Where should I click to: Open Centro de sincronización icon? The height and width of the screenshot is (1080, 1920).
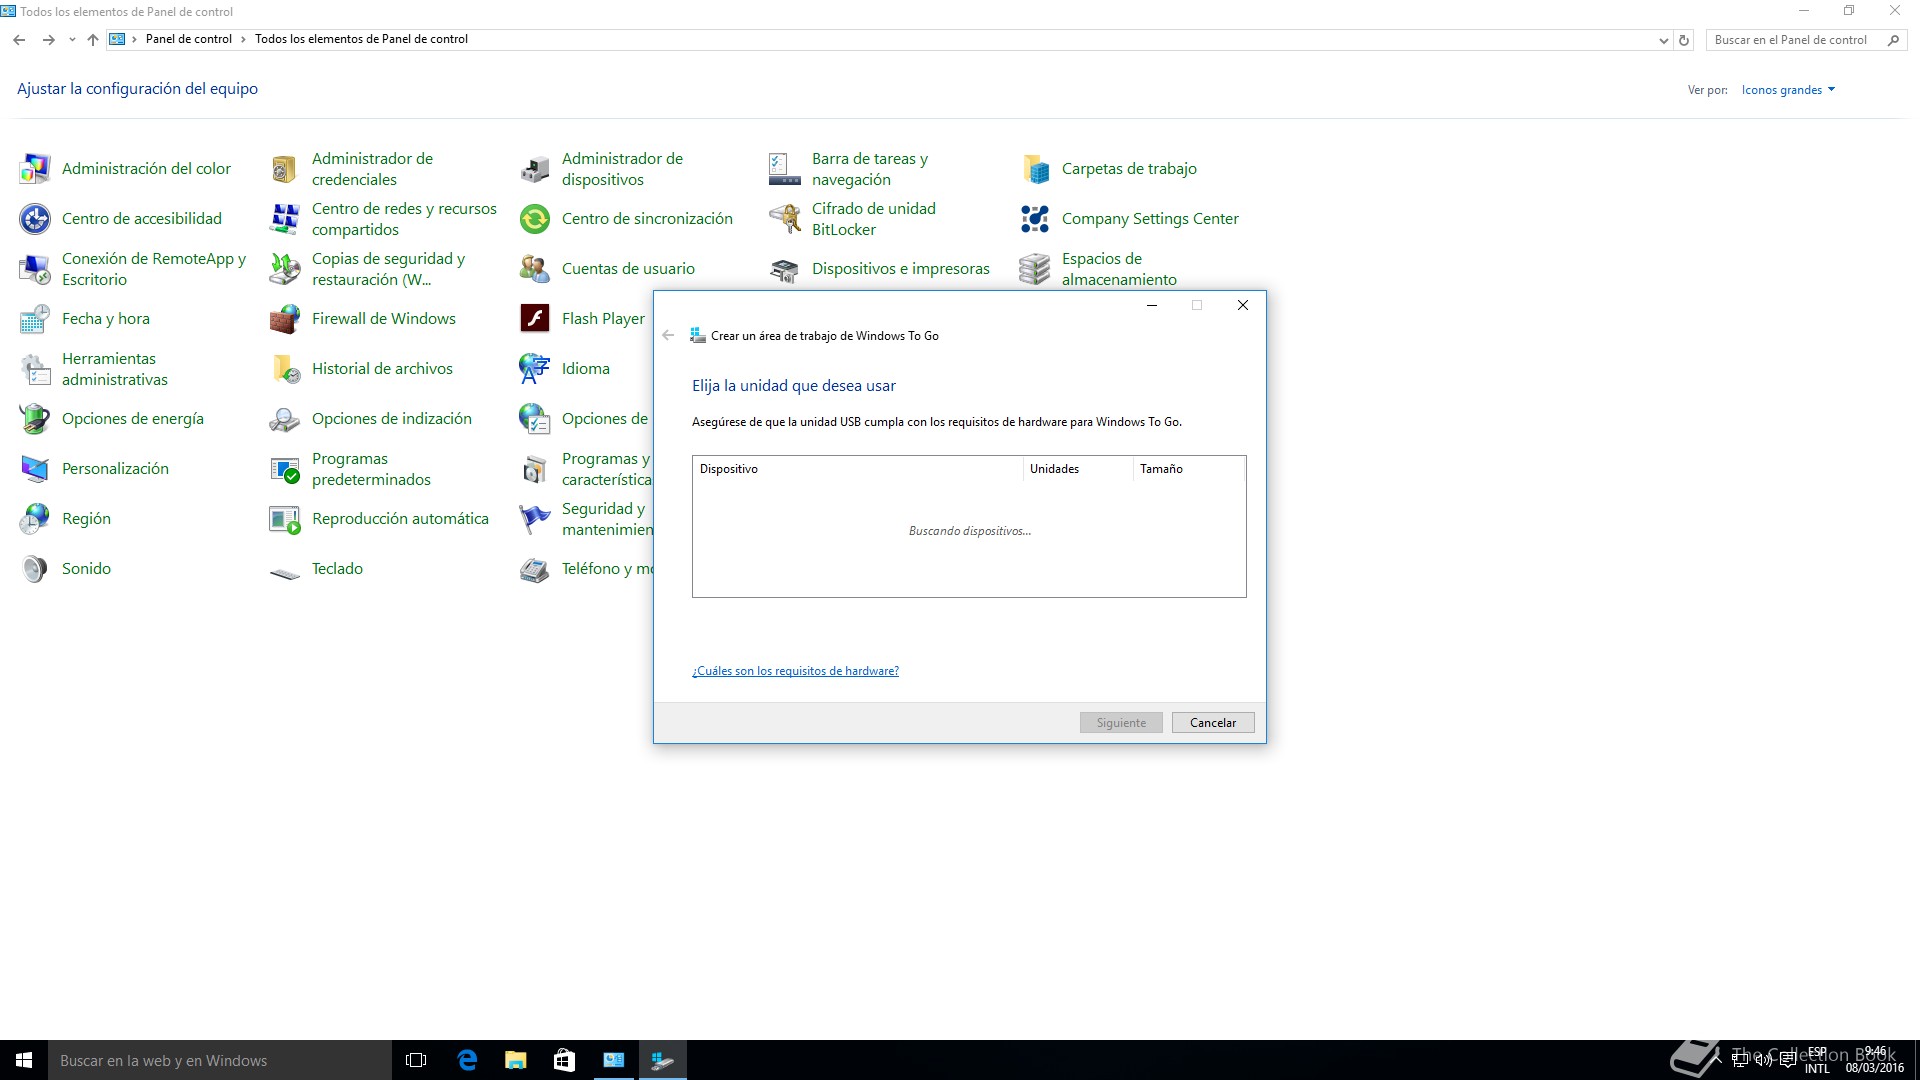point(535,219)
